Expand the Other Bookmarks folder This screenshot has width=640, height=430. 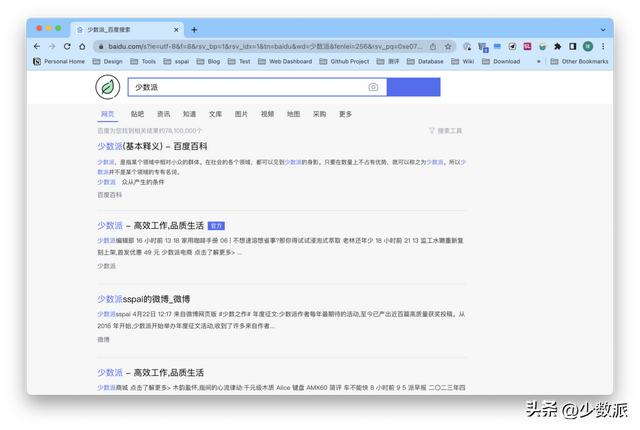(x=579, y=61)
